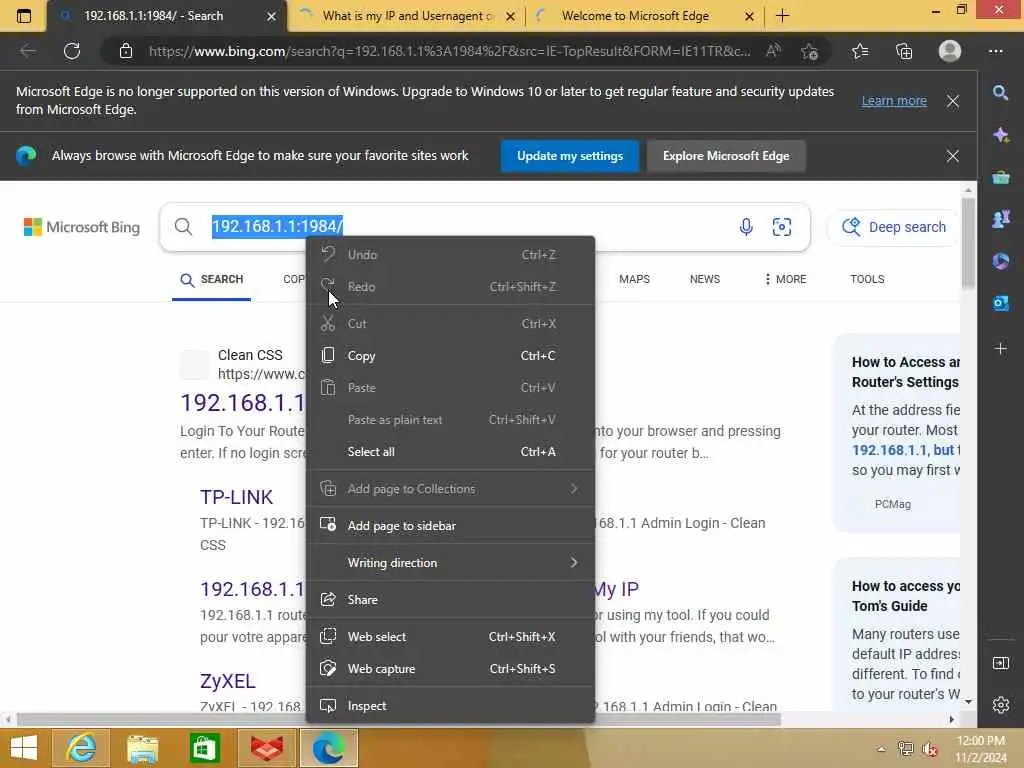Click the Learn more link
The height and width of the screenshot is (768, 1024).
click(893, 101)
